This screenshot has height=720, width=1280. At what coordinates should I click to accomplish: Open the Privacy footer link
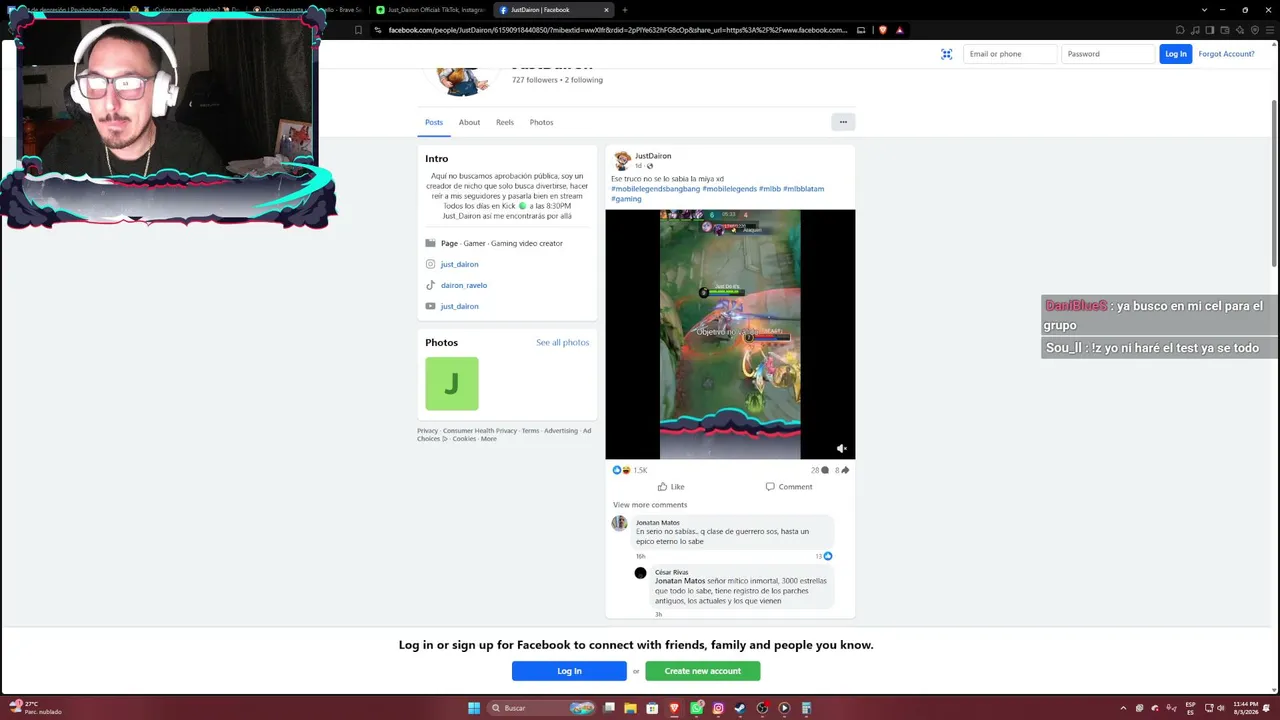[427, 431]
